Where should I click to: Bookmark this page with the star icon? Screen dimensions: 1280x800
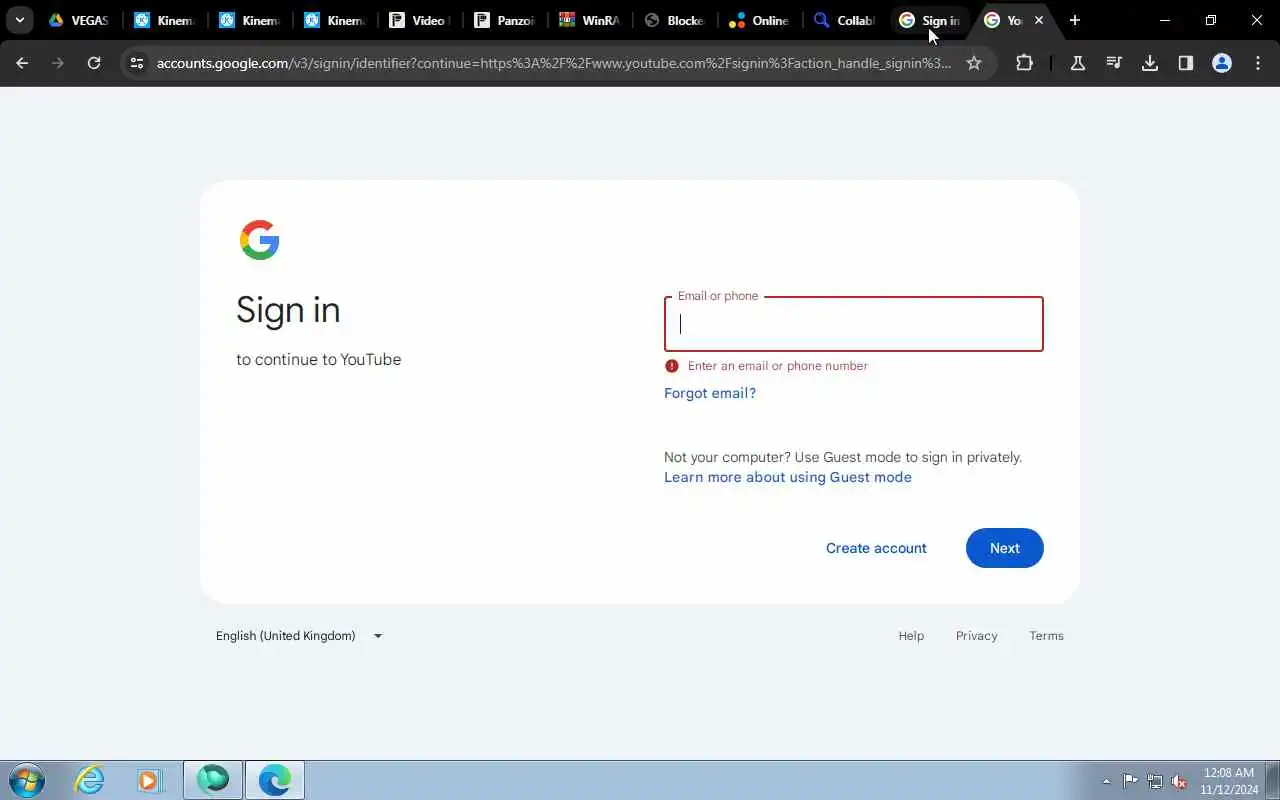[974, 63]
